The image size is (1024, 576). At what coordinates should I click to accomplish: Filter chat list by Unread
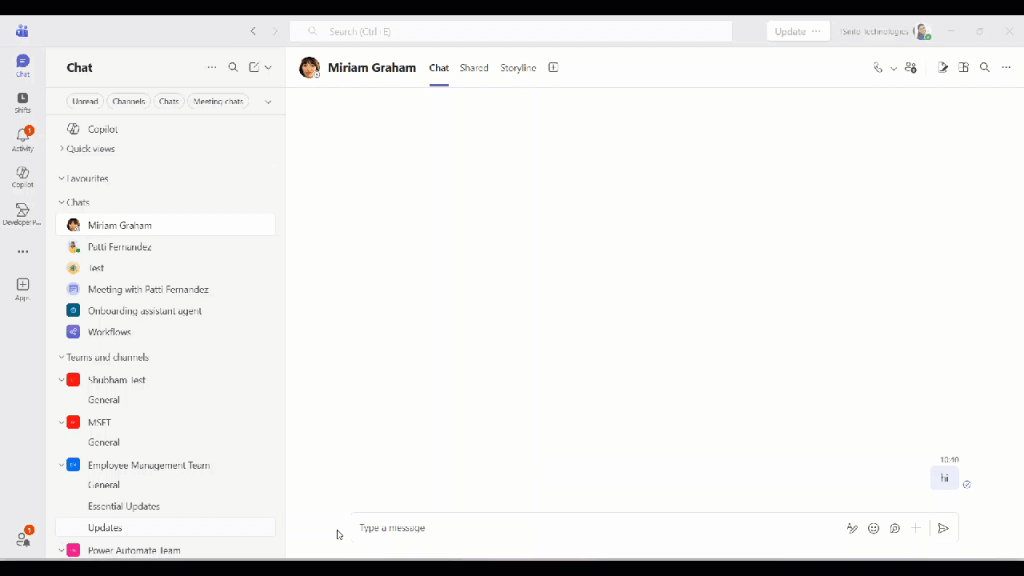[x=85, y=102]
